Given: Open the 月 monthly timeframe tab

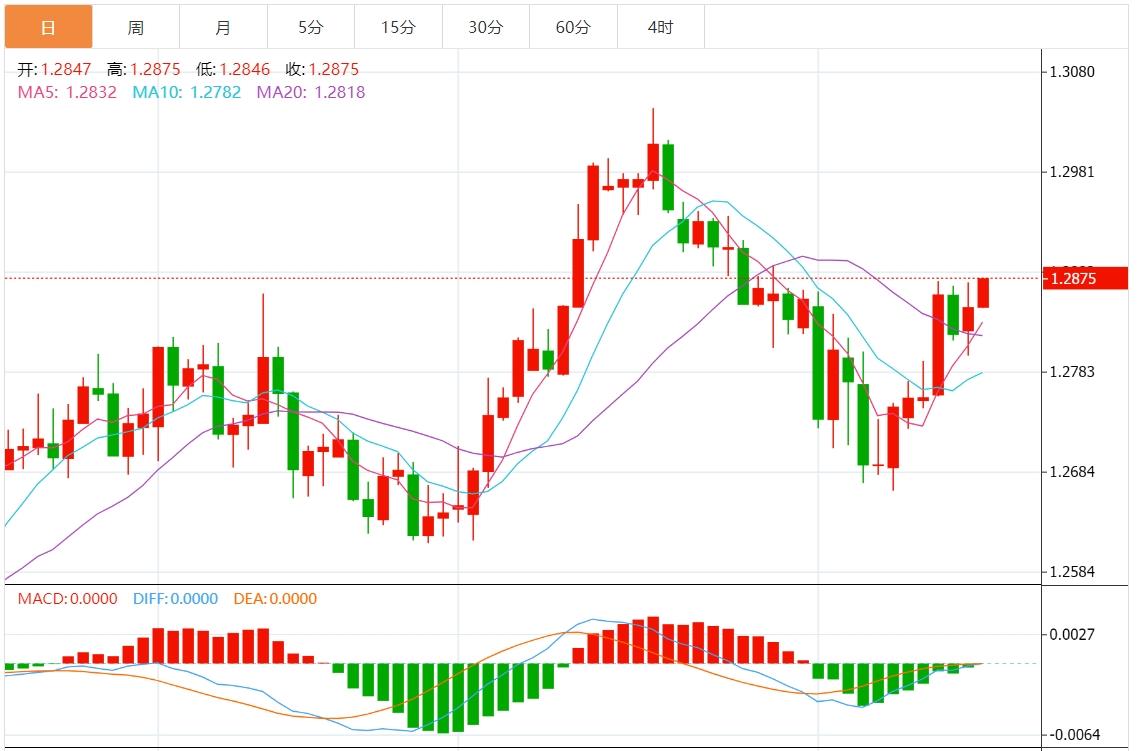Looking at the screenshot, I should pyautogui.click(x=223, y=27).
